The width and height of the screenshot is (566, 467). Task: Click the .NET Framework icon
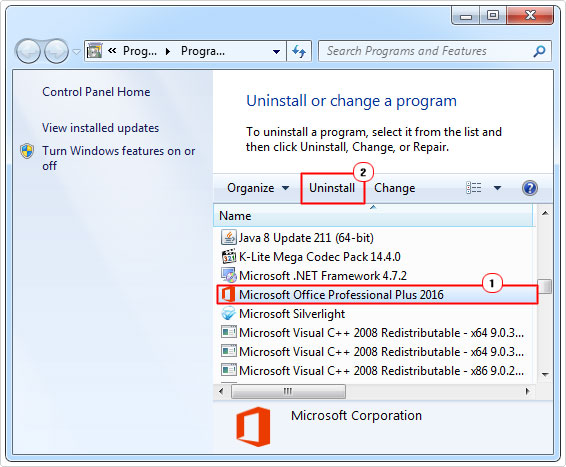point(228,275)
